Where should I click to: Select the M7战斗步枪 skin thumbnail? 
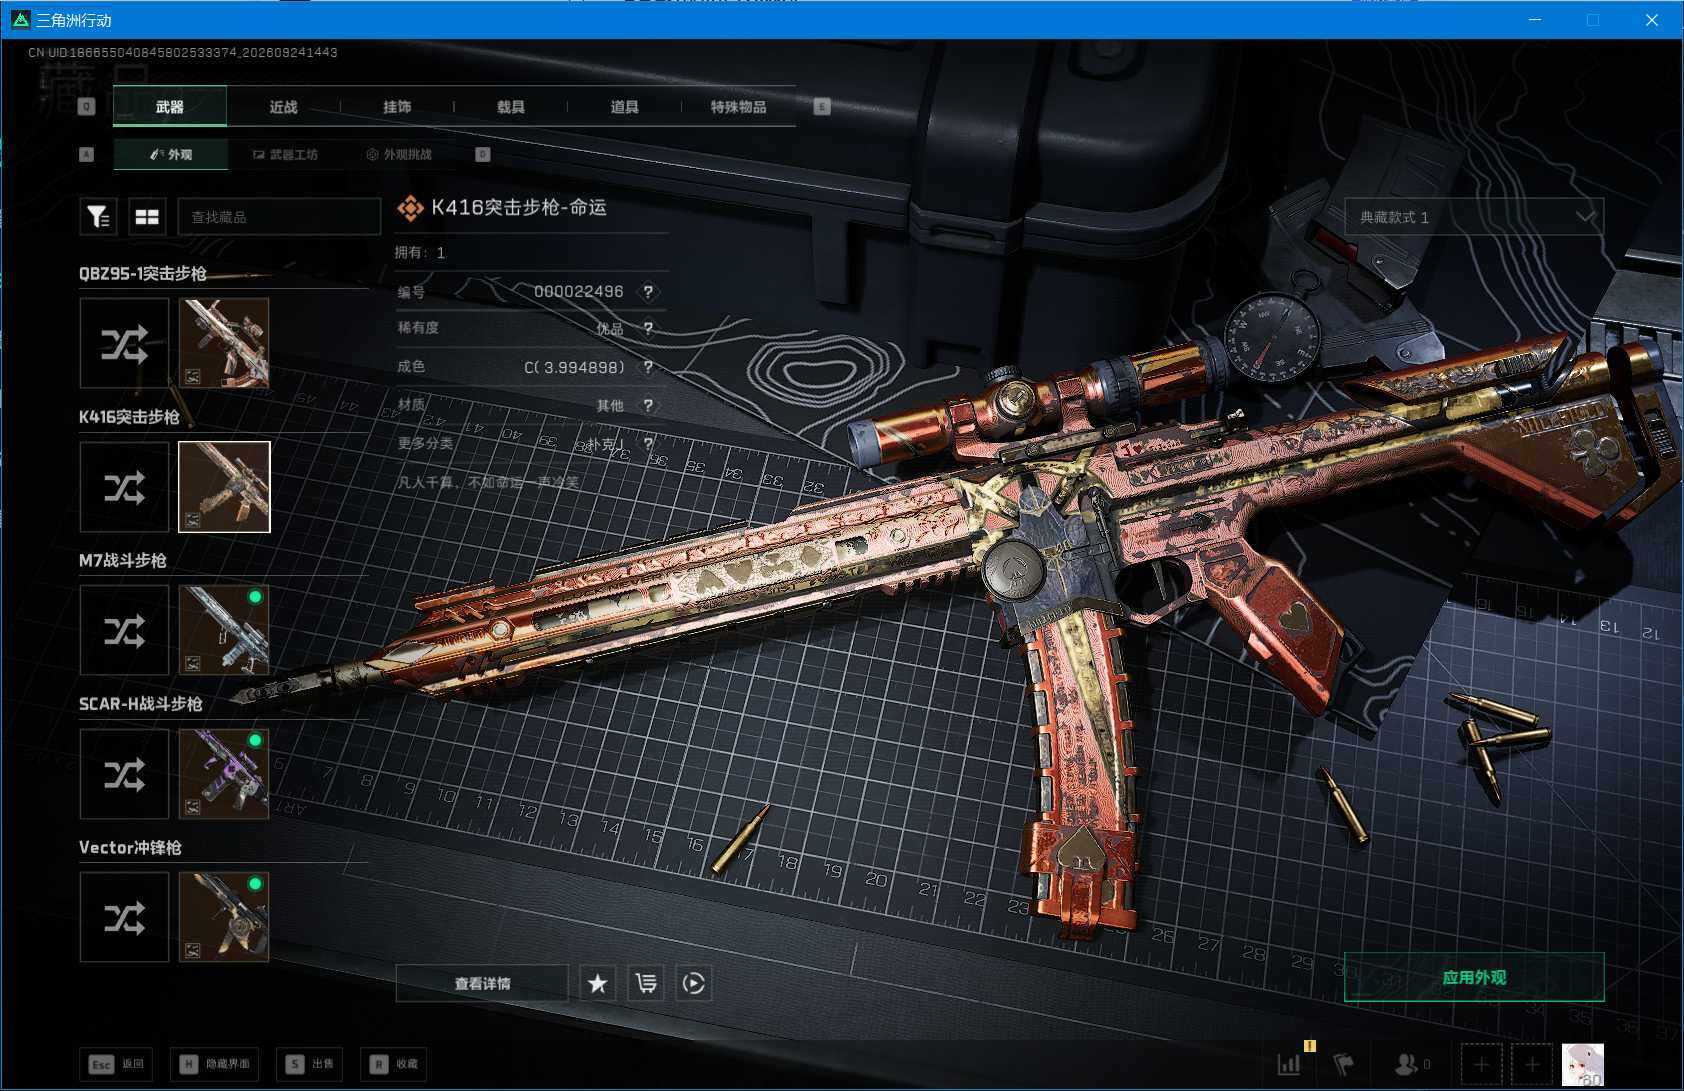tap(224, 630)
